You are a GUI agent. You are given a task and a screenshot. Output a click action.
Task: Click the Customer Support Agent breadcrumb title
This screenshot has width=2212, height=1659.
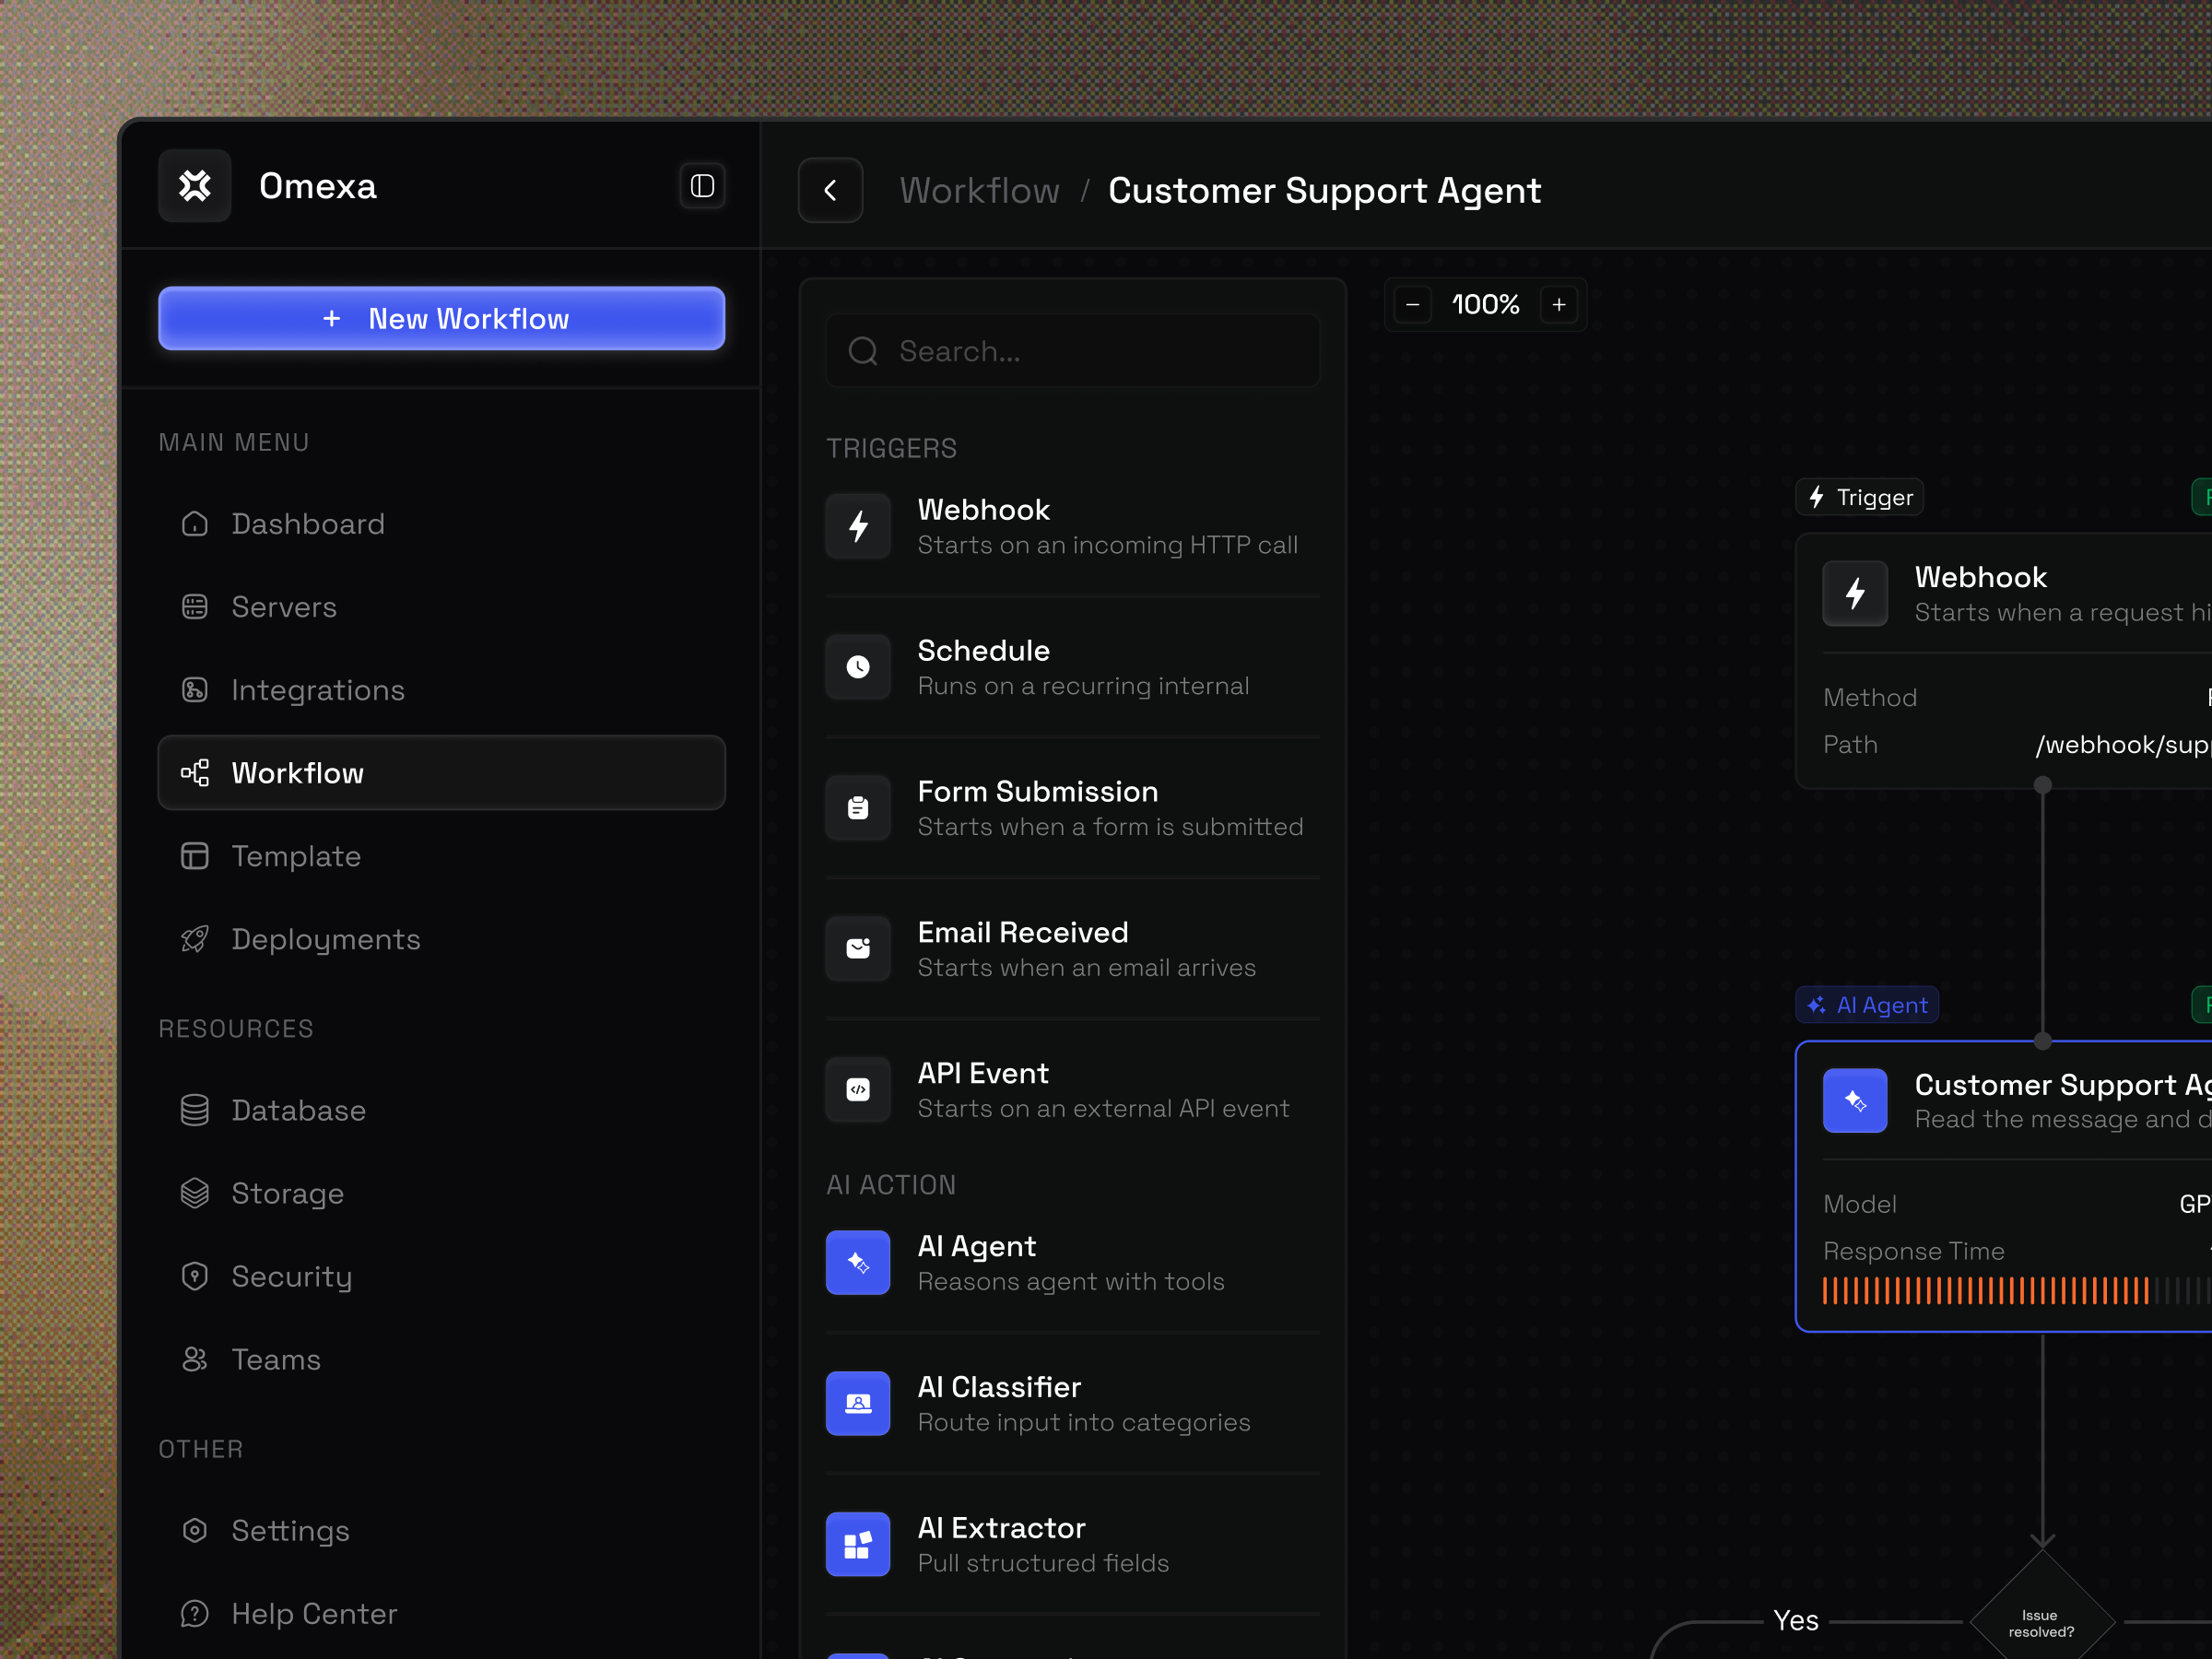tap(1324, 190)
